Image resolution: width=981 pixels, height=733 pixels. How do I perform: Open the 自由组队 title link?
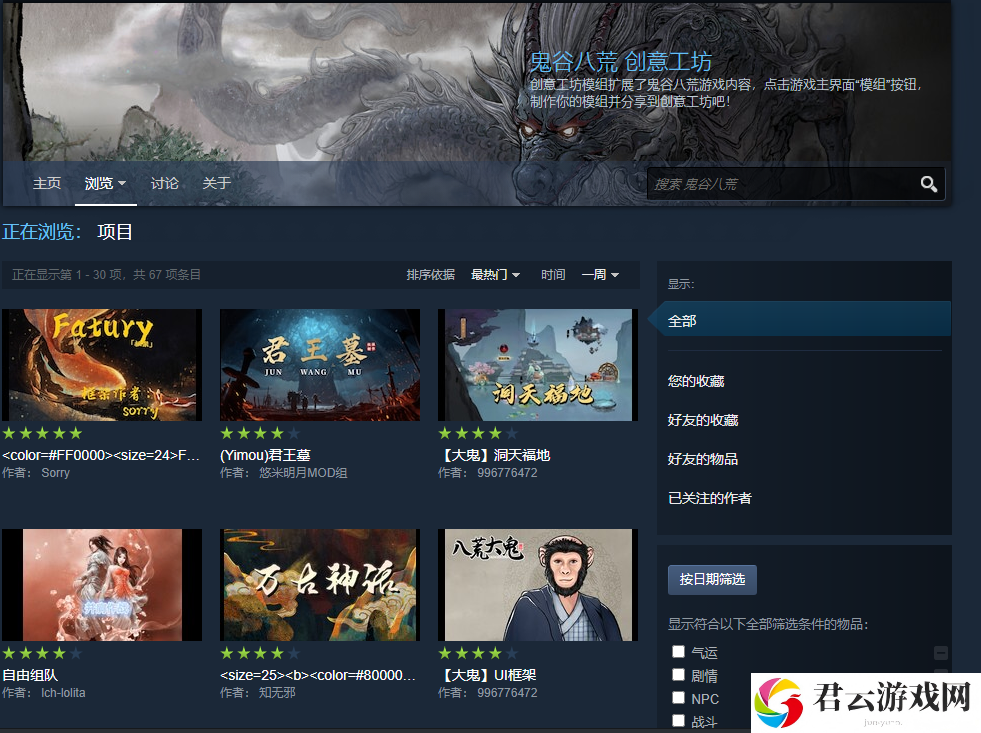[x=30, y=675]
